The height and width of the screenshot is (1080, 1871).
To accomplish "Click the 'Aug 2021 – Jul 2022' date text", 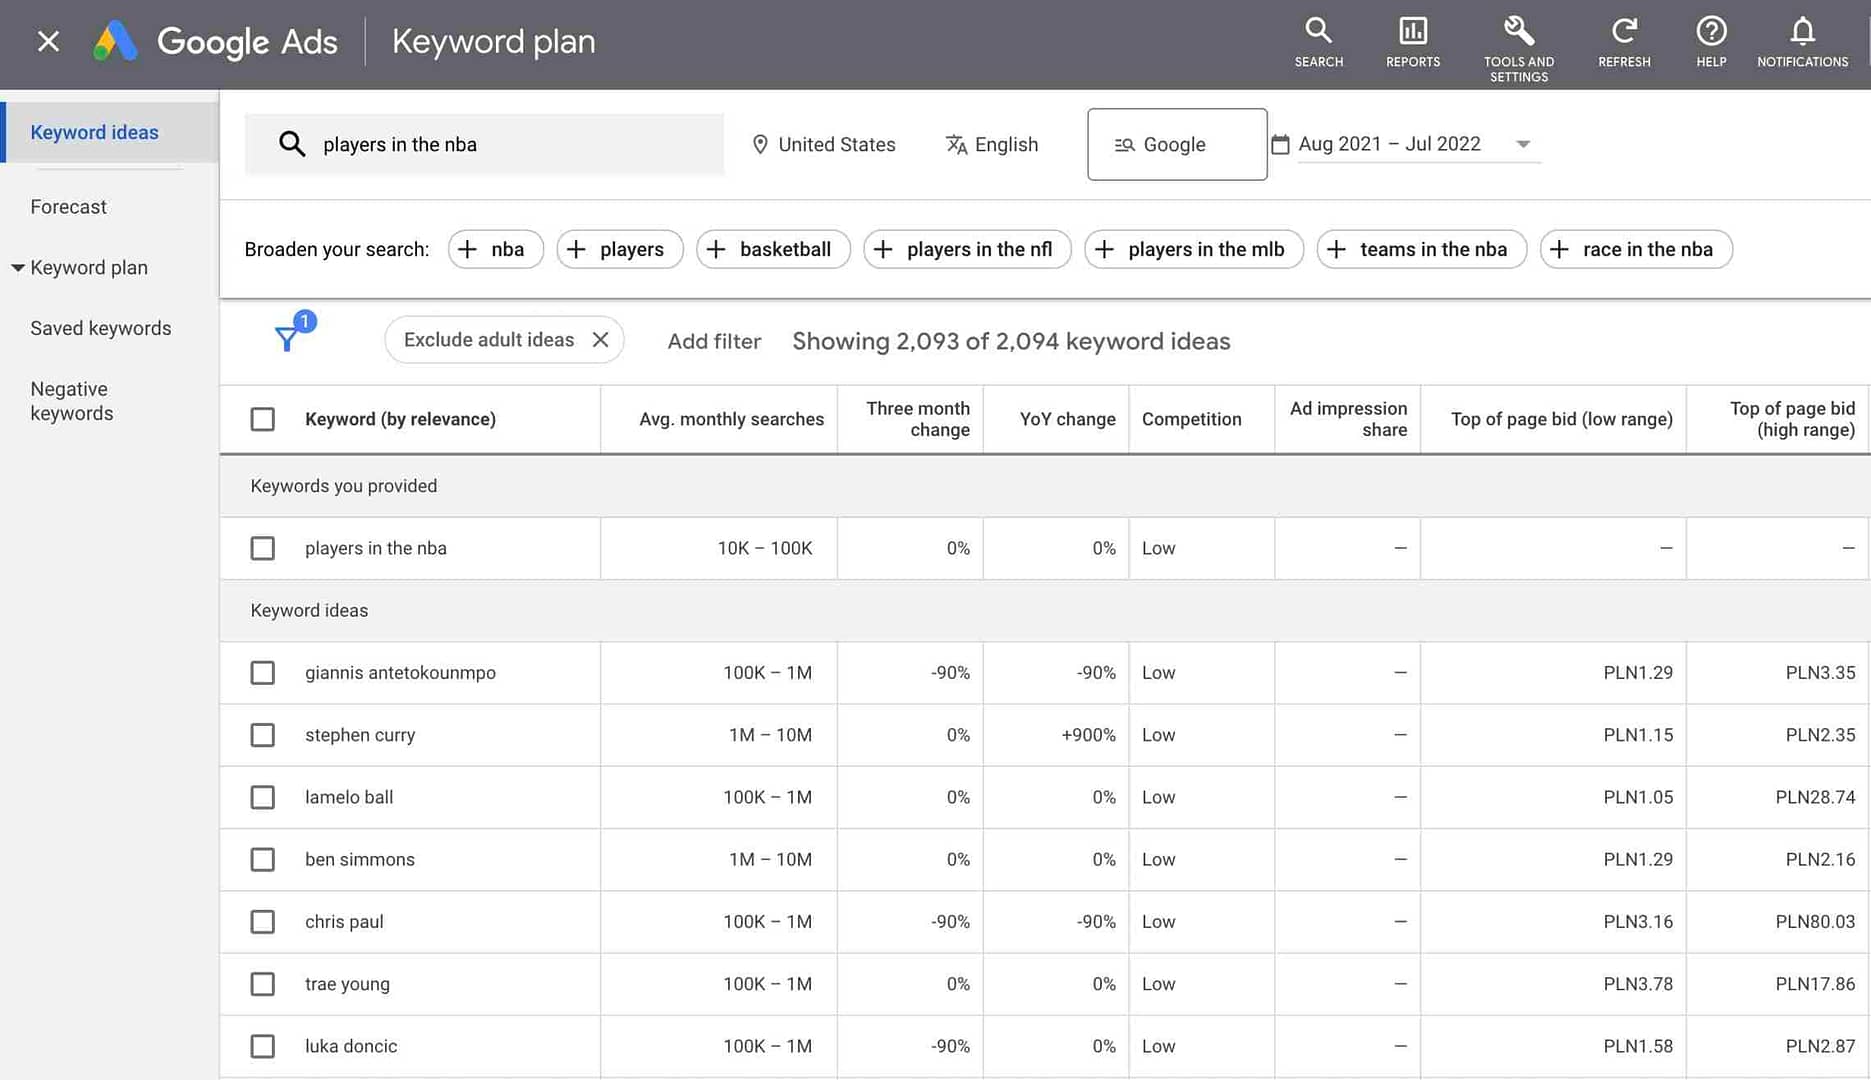I will tap(1389, 144).
